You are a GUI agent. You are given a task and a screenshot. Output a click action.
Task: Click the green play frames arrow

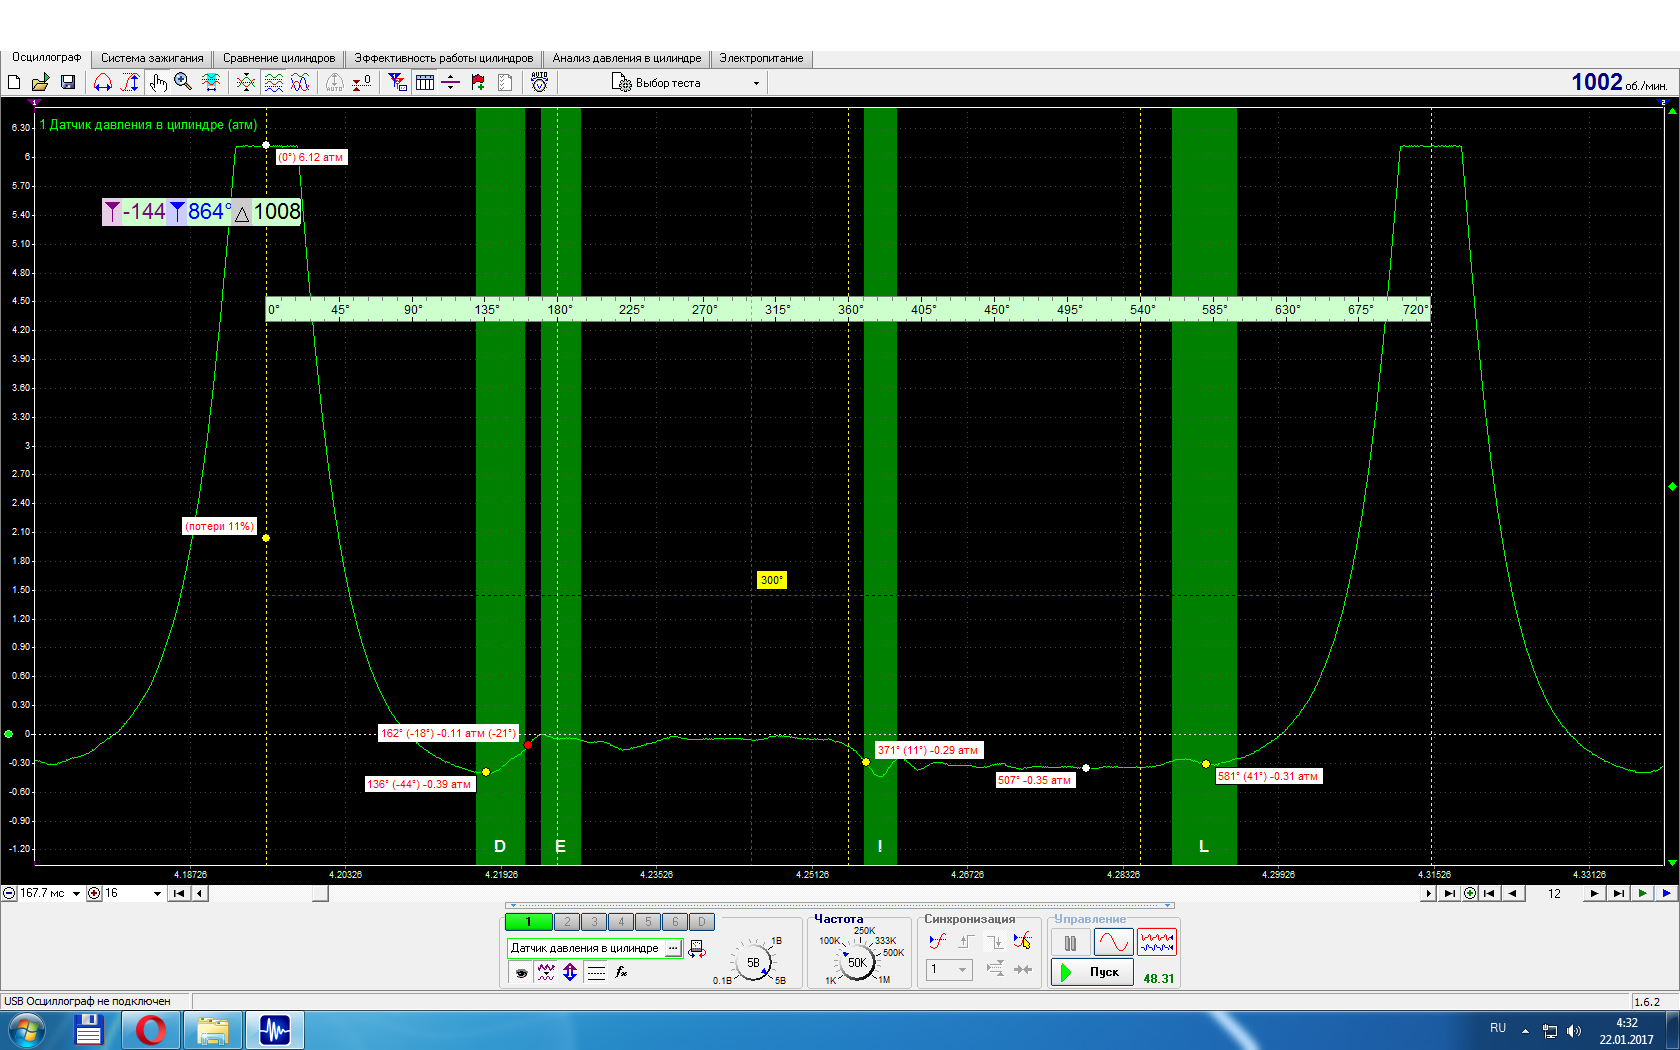click(x=1642, y=894)
